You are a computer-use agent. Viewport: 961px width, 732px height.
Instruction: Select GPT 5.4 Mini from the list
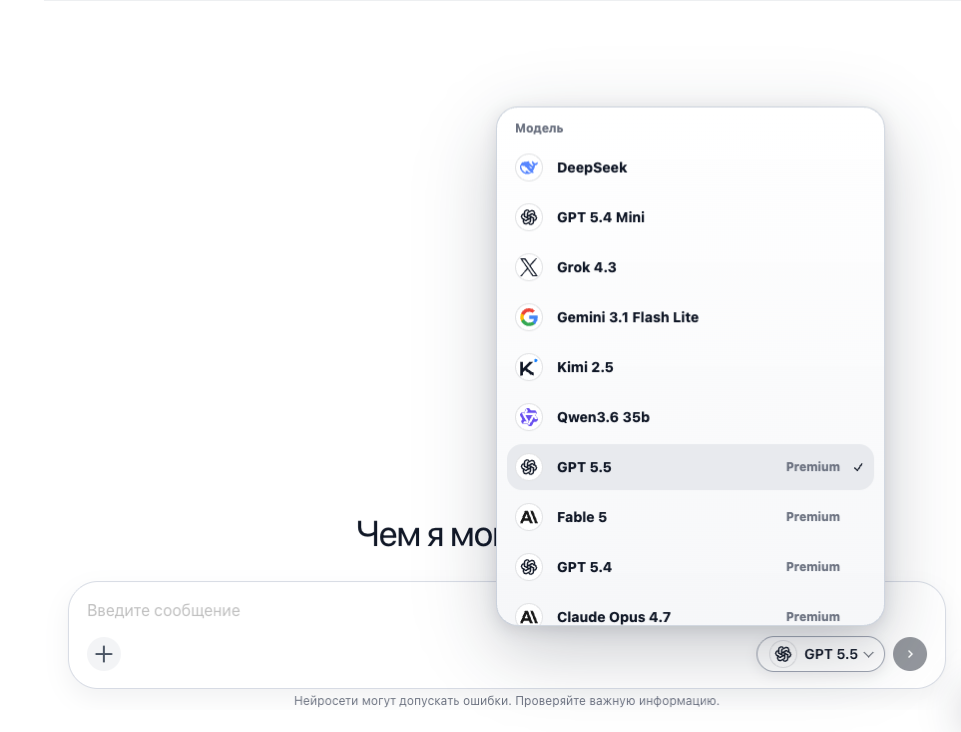point(690,217)
